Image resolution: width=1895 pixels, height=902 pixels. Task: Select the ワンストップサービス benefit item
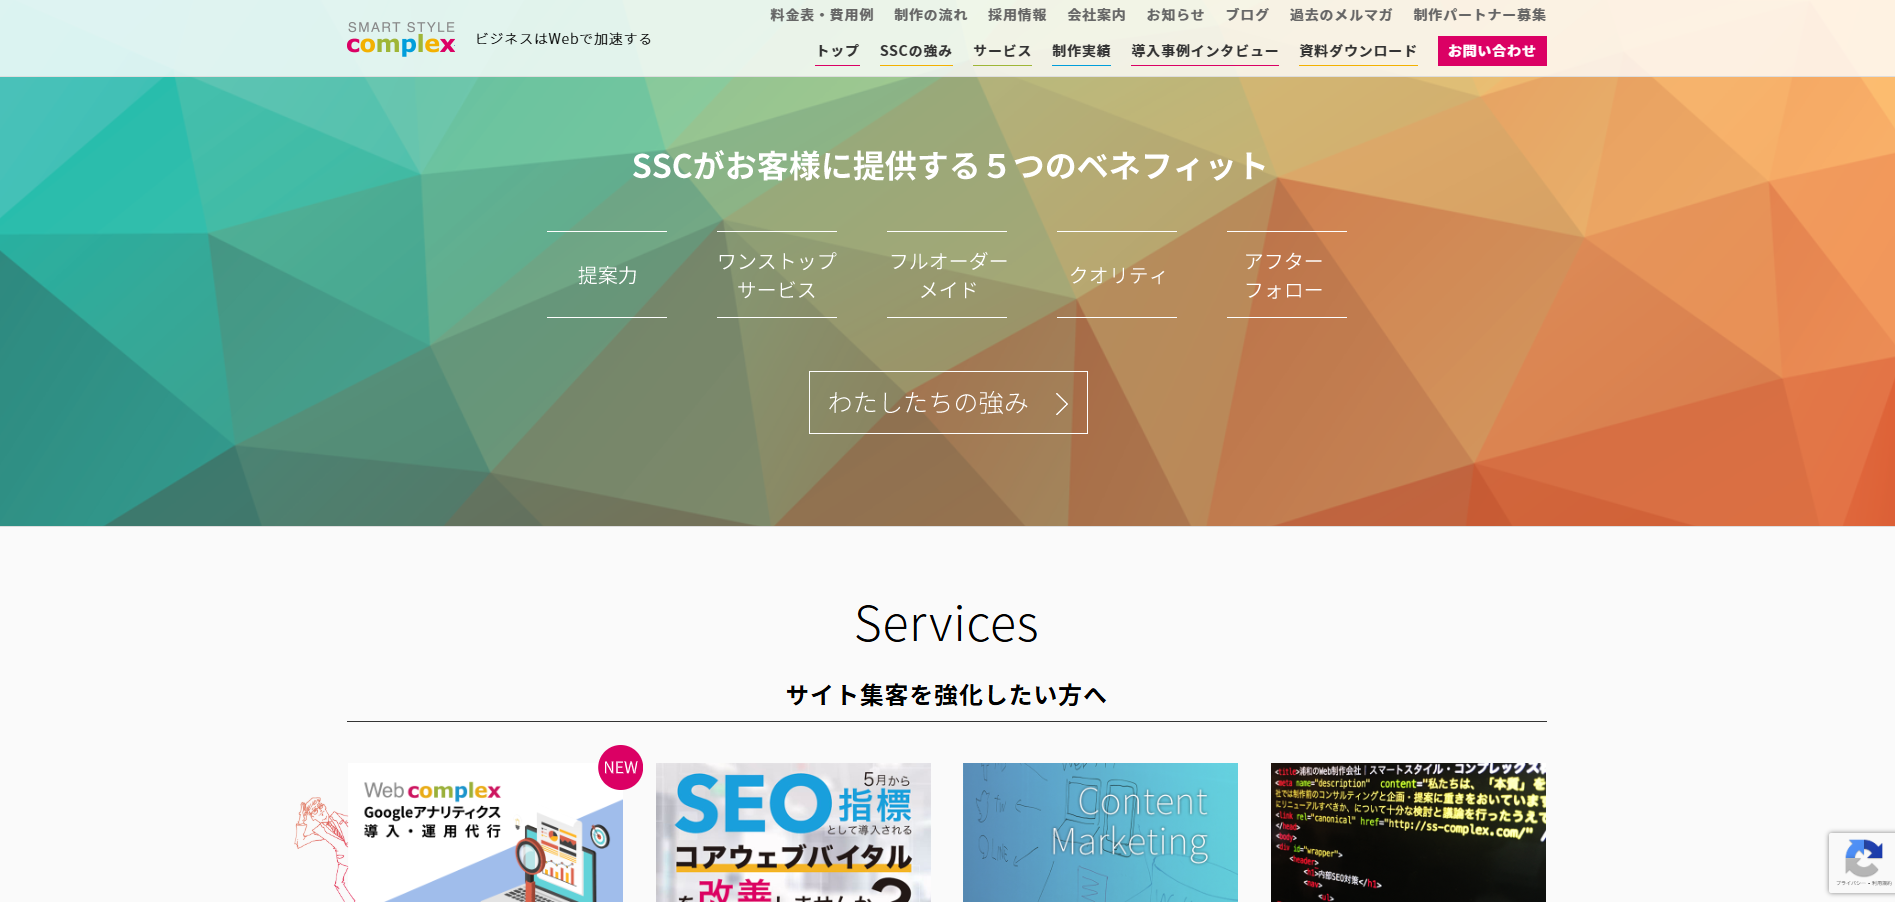[777, 275]
